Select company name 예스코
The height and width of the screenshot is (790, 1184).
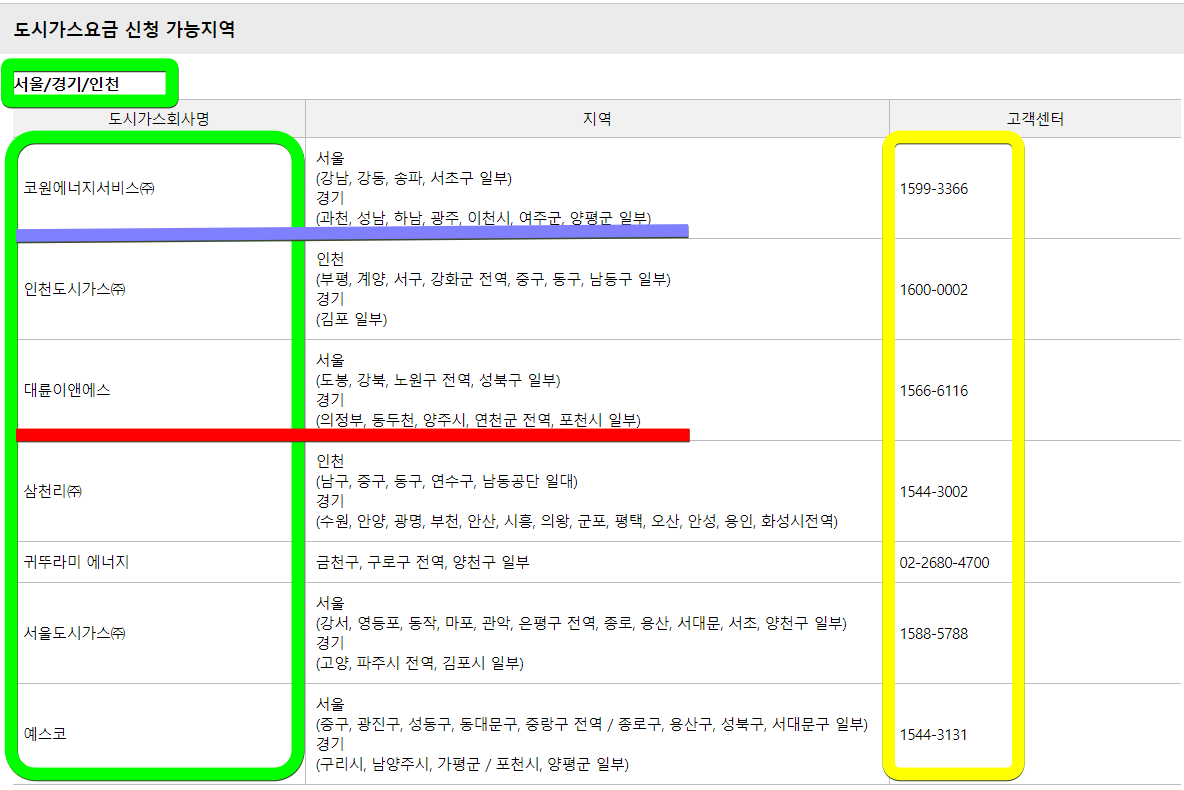pyautogui.click(x=45, y=734)
